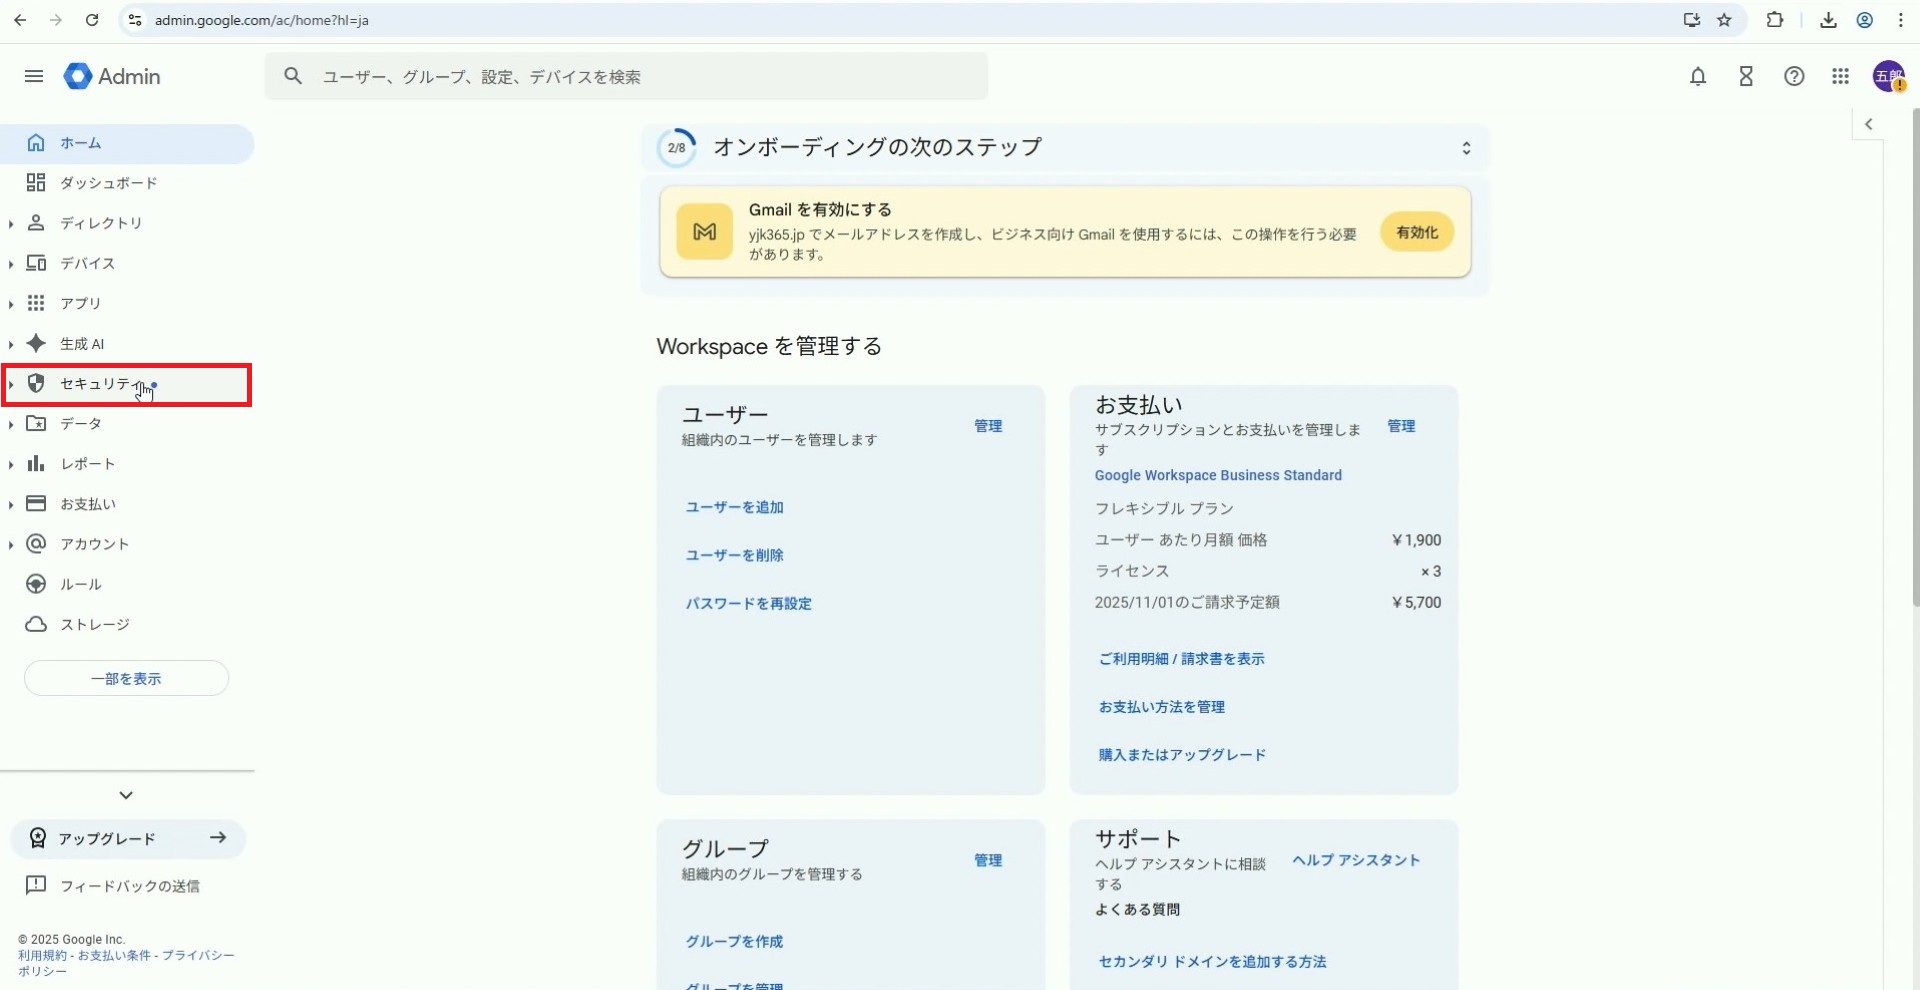Open the notifications bell icon
Image resolution: width=1920 pixels, height=990 pixels.
pos(1697,77)
